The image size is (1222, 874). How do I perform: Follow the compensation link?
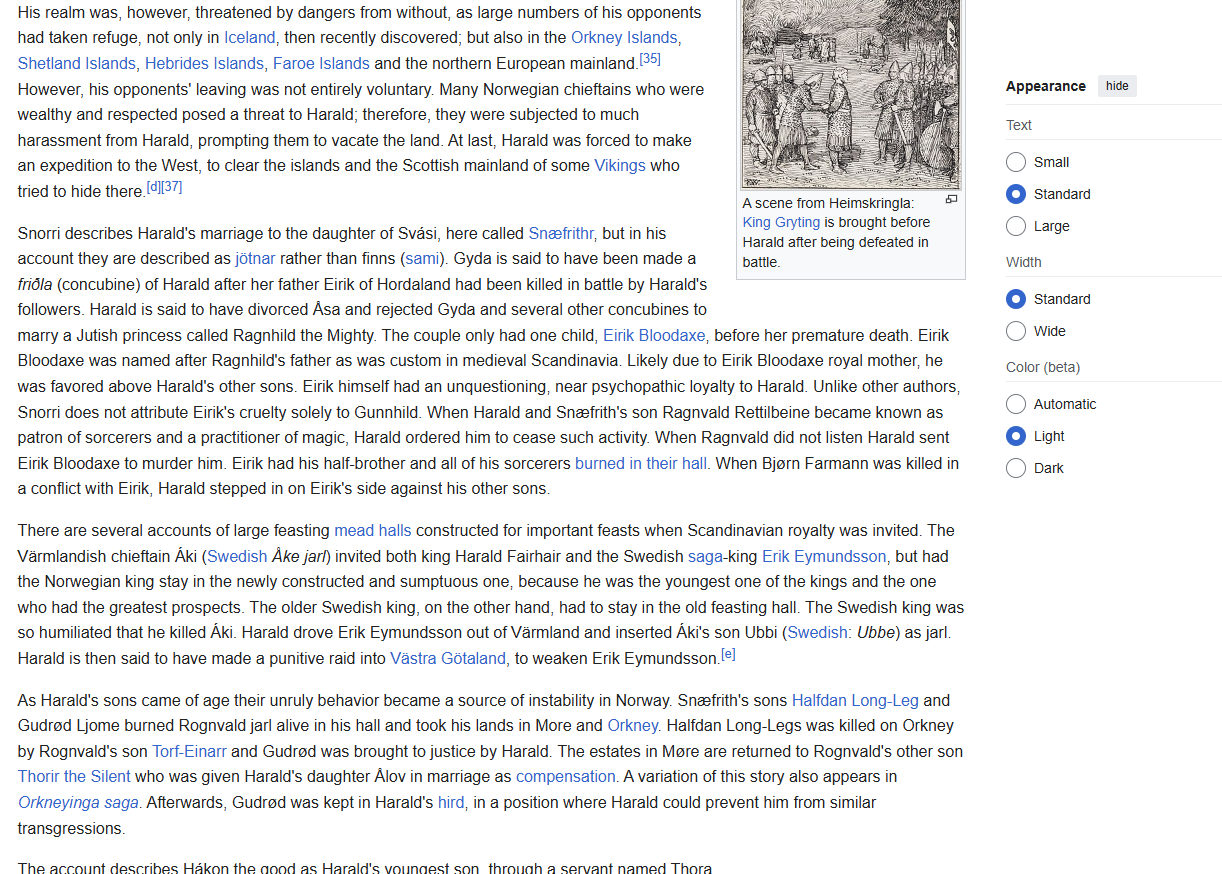click(566, 776)
